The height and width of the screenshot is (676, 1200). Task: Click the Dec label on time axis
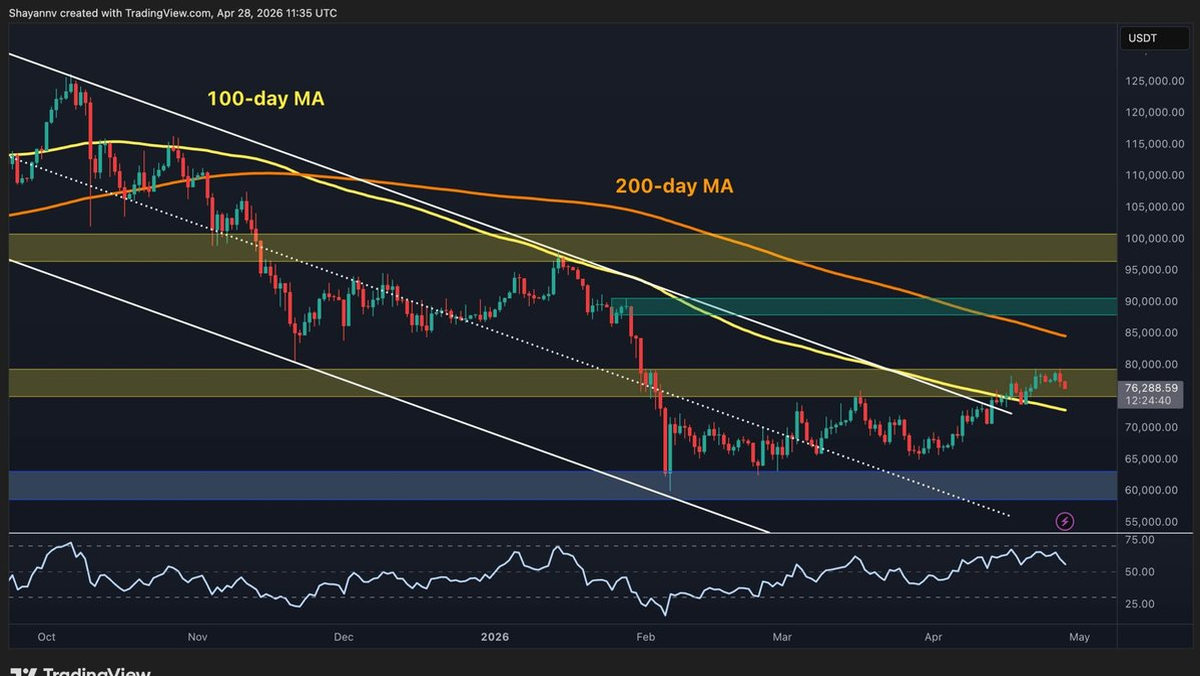point(343,636)
